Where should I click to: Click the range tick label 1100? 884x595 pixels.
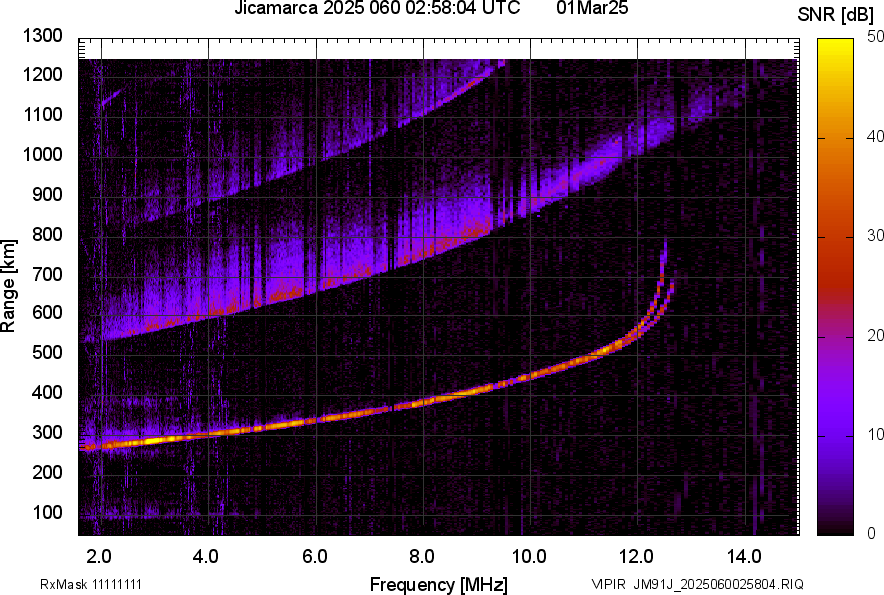pos(42,114)
